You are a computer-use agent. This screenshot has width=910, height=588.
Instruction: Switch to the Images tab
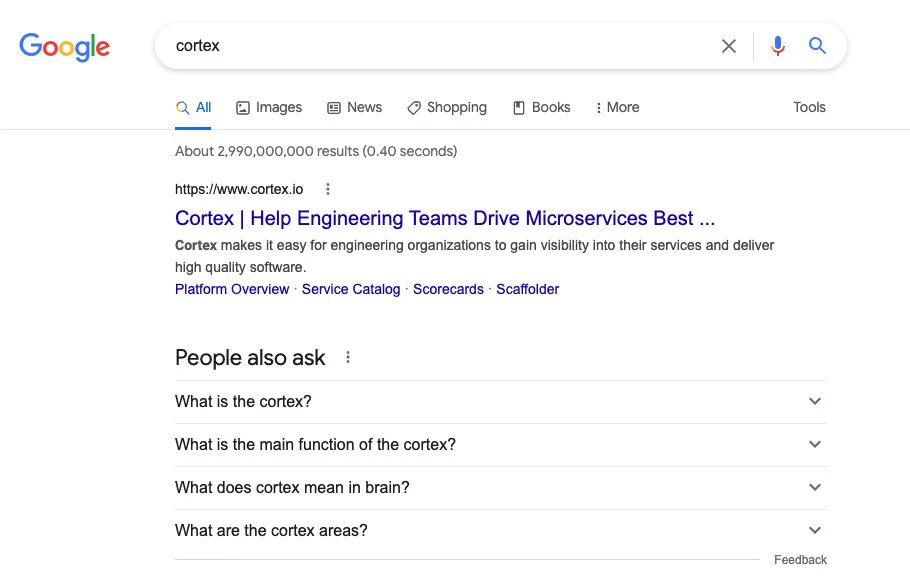(269, 107)
